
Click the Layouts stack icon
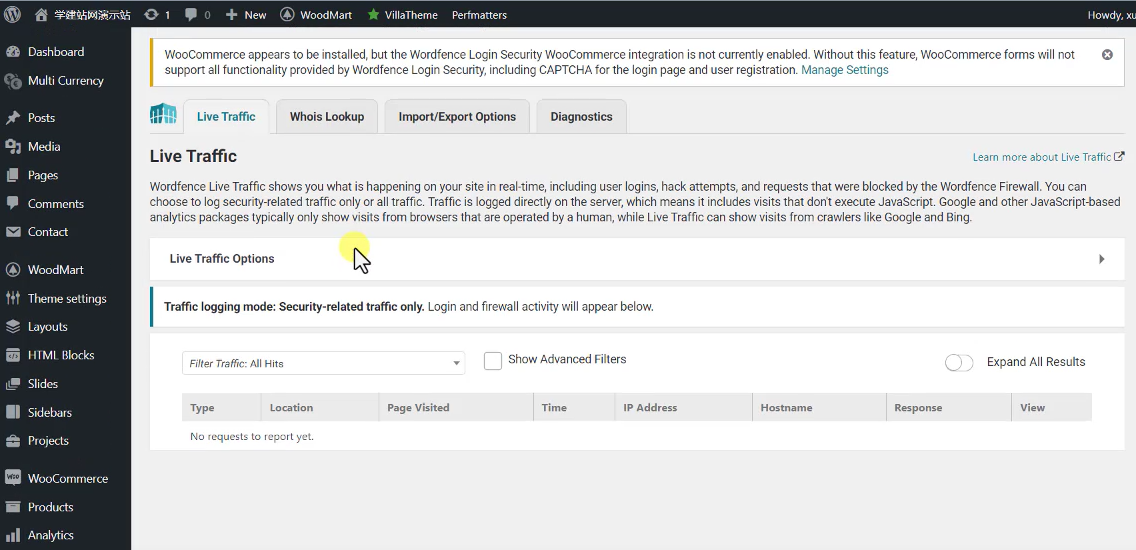pos(12,327)
